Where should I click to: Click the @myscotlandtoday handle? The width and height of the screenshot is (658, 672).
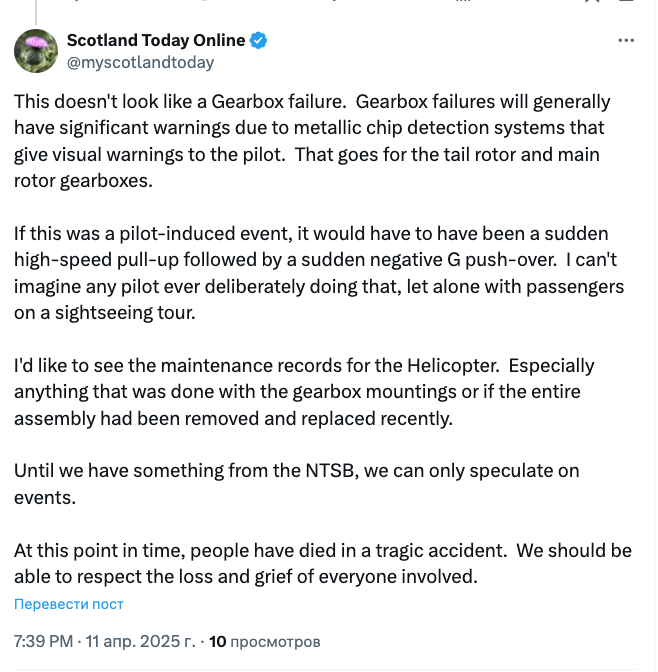click(140, 63)
